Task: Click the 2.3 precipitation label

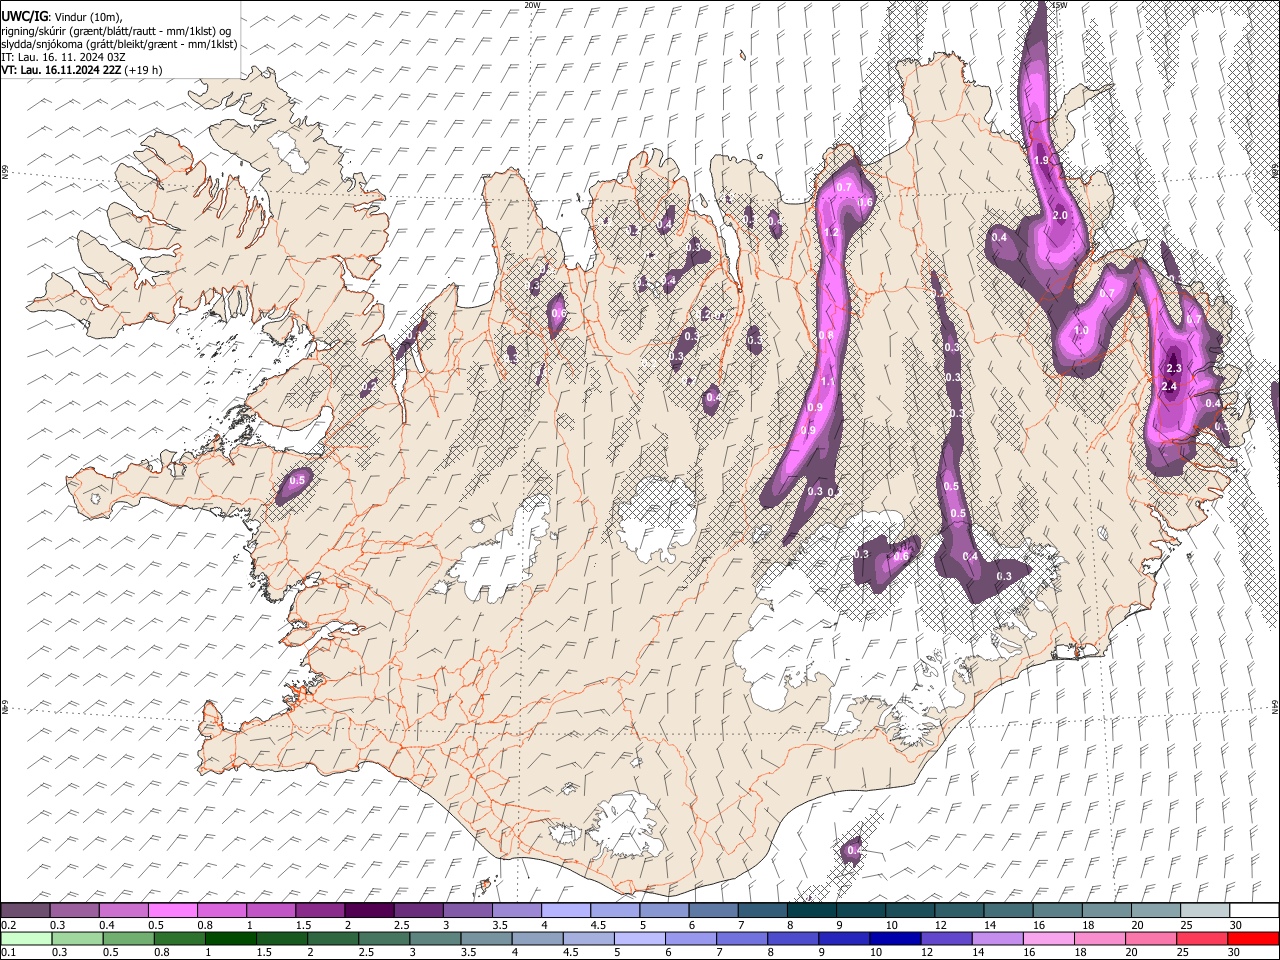Action: pos(1175,369)
